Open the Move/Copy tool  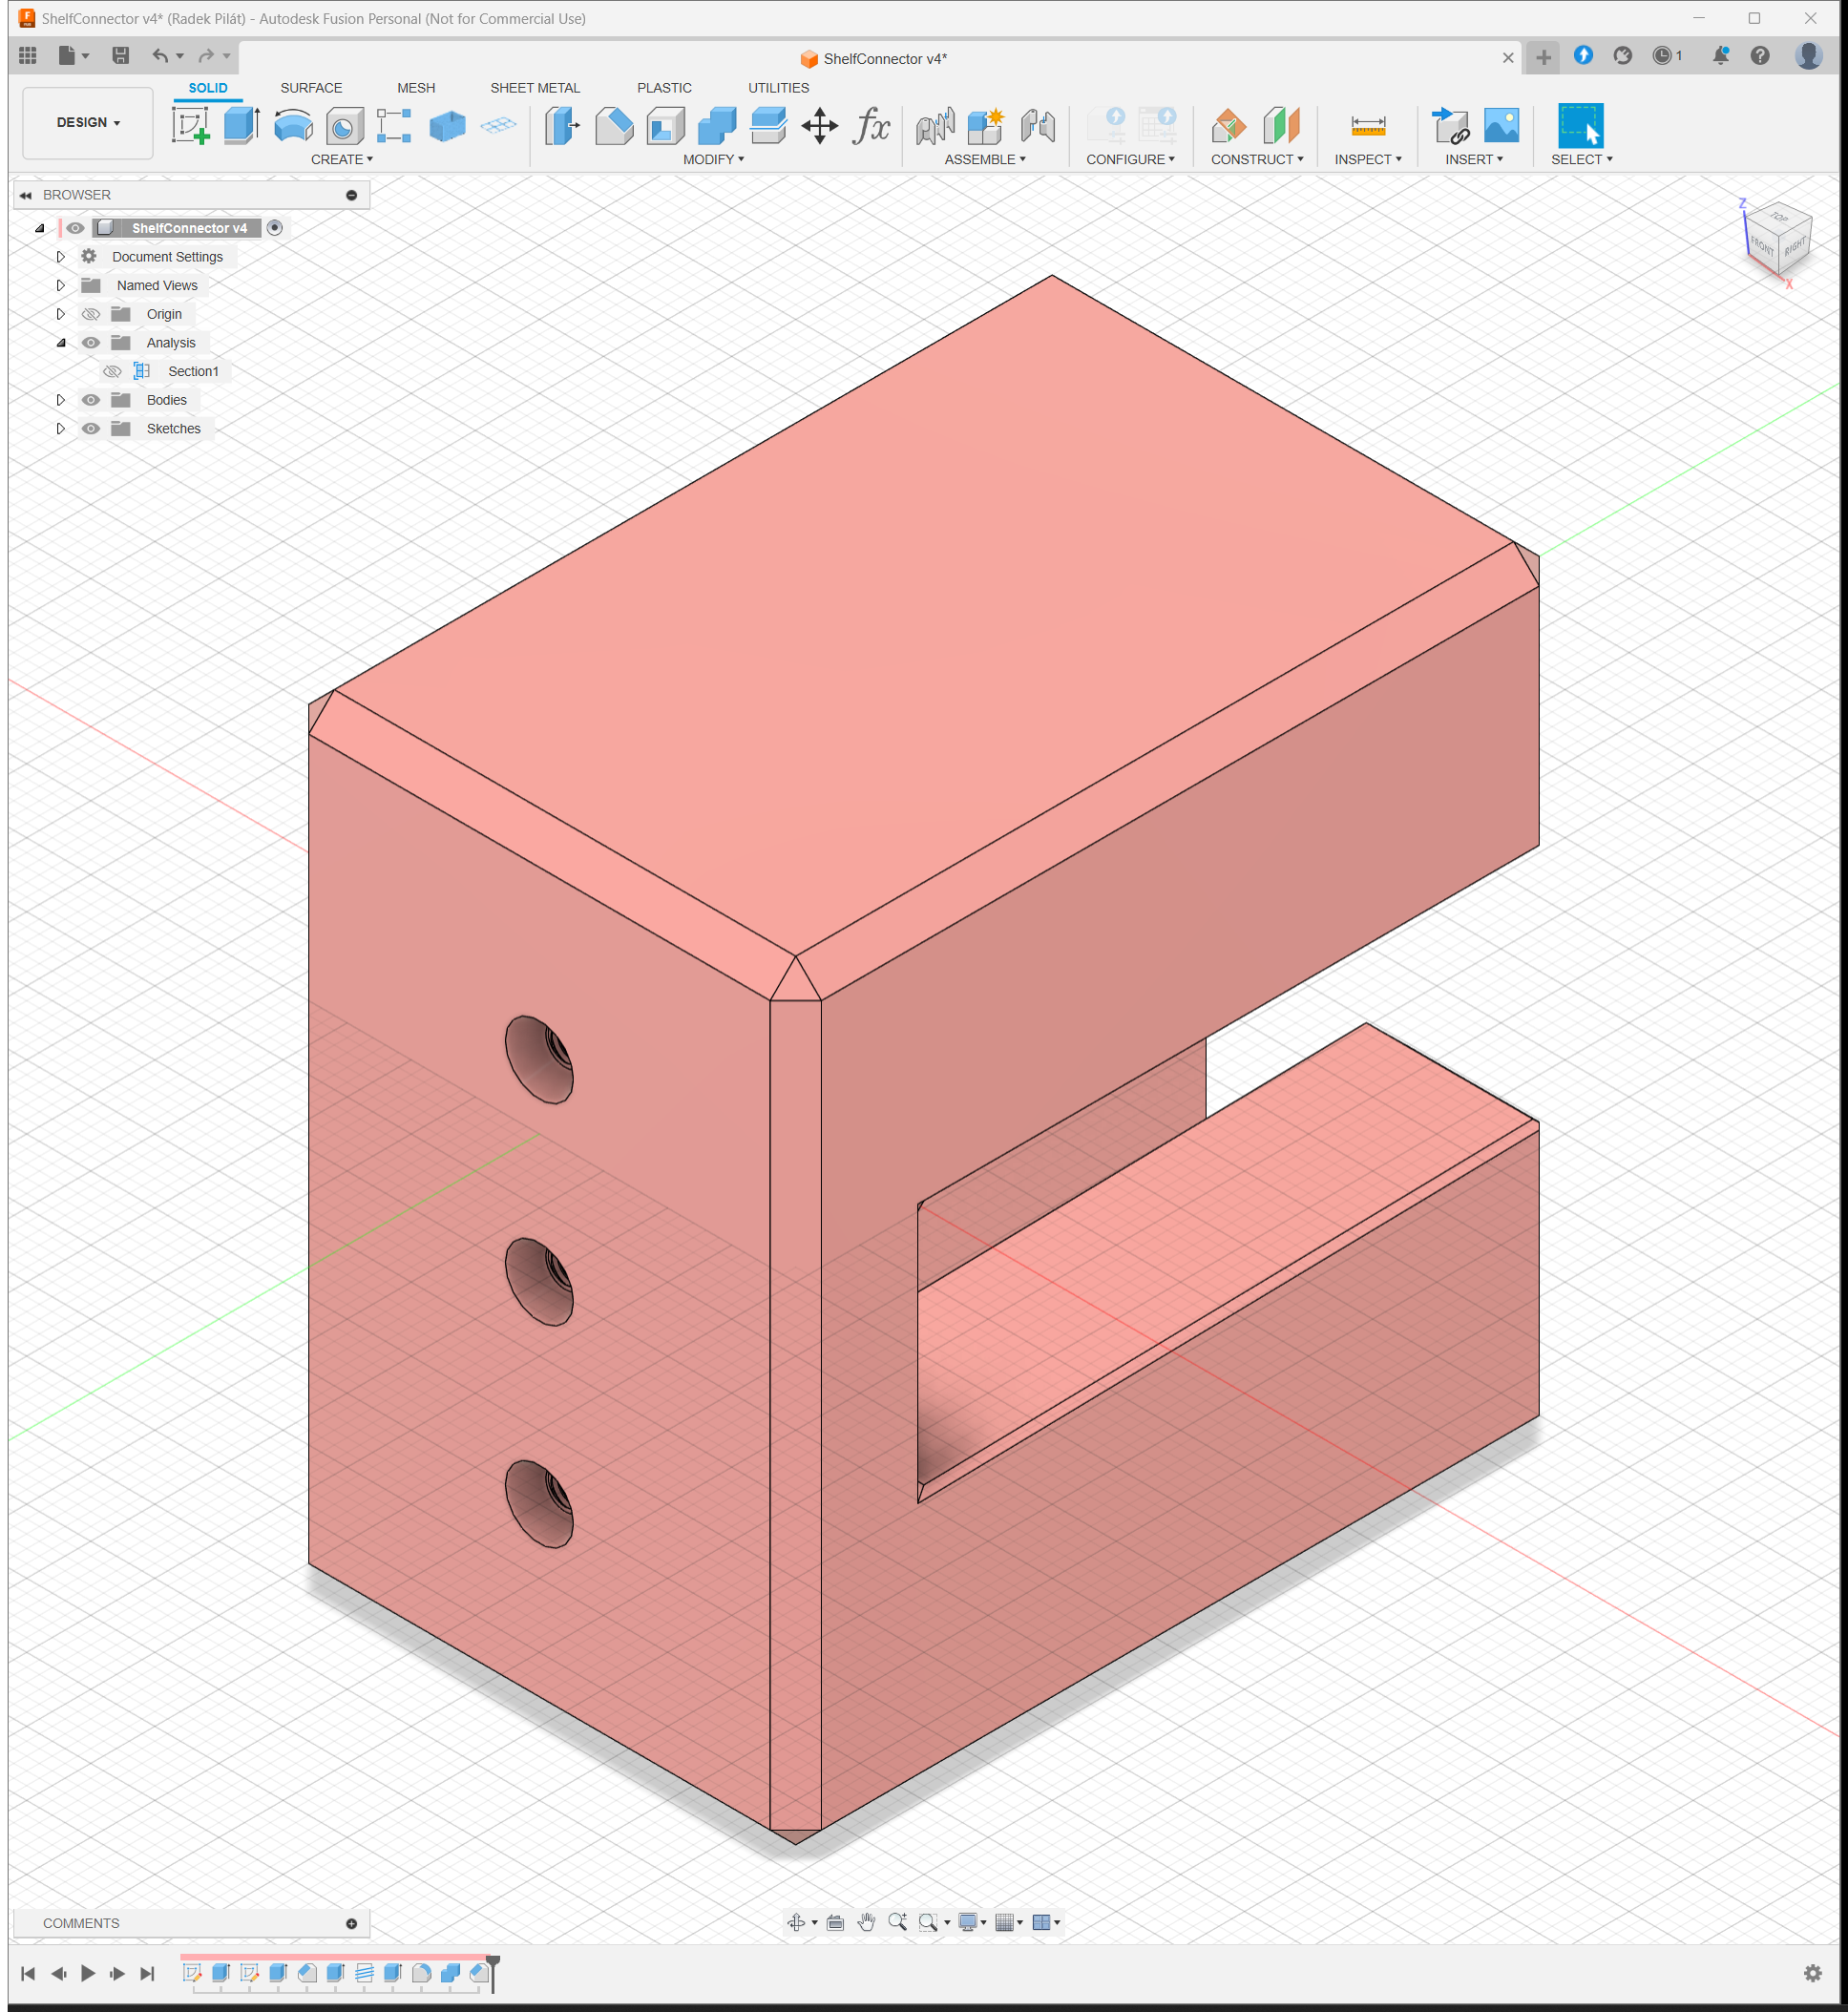(820, 126)
